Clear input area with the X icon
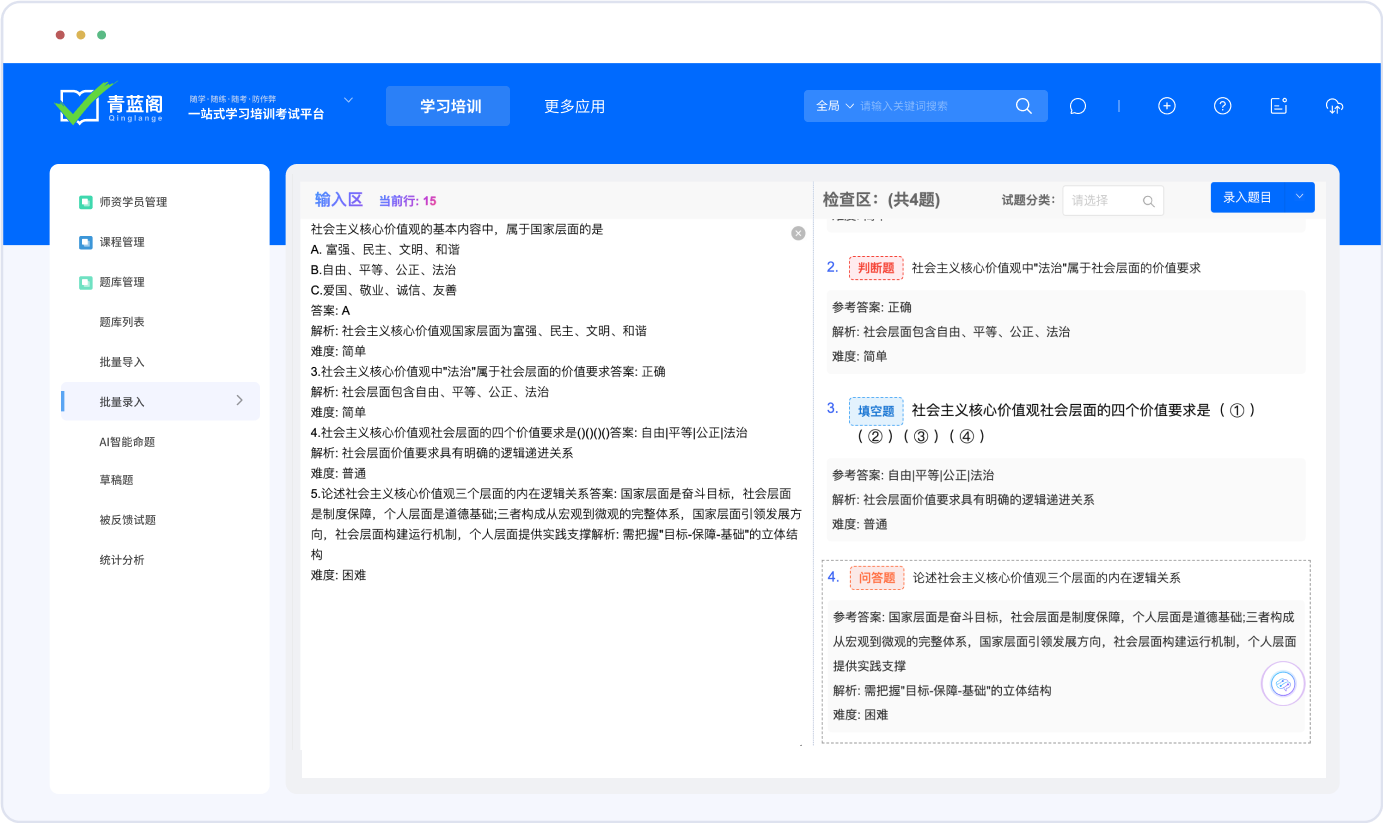The image size is (1383, 823). pyautogui.click(x=798, y=233)
